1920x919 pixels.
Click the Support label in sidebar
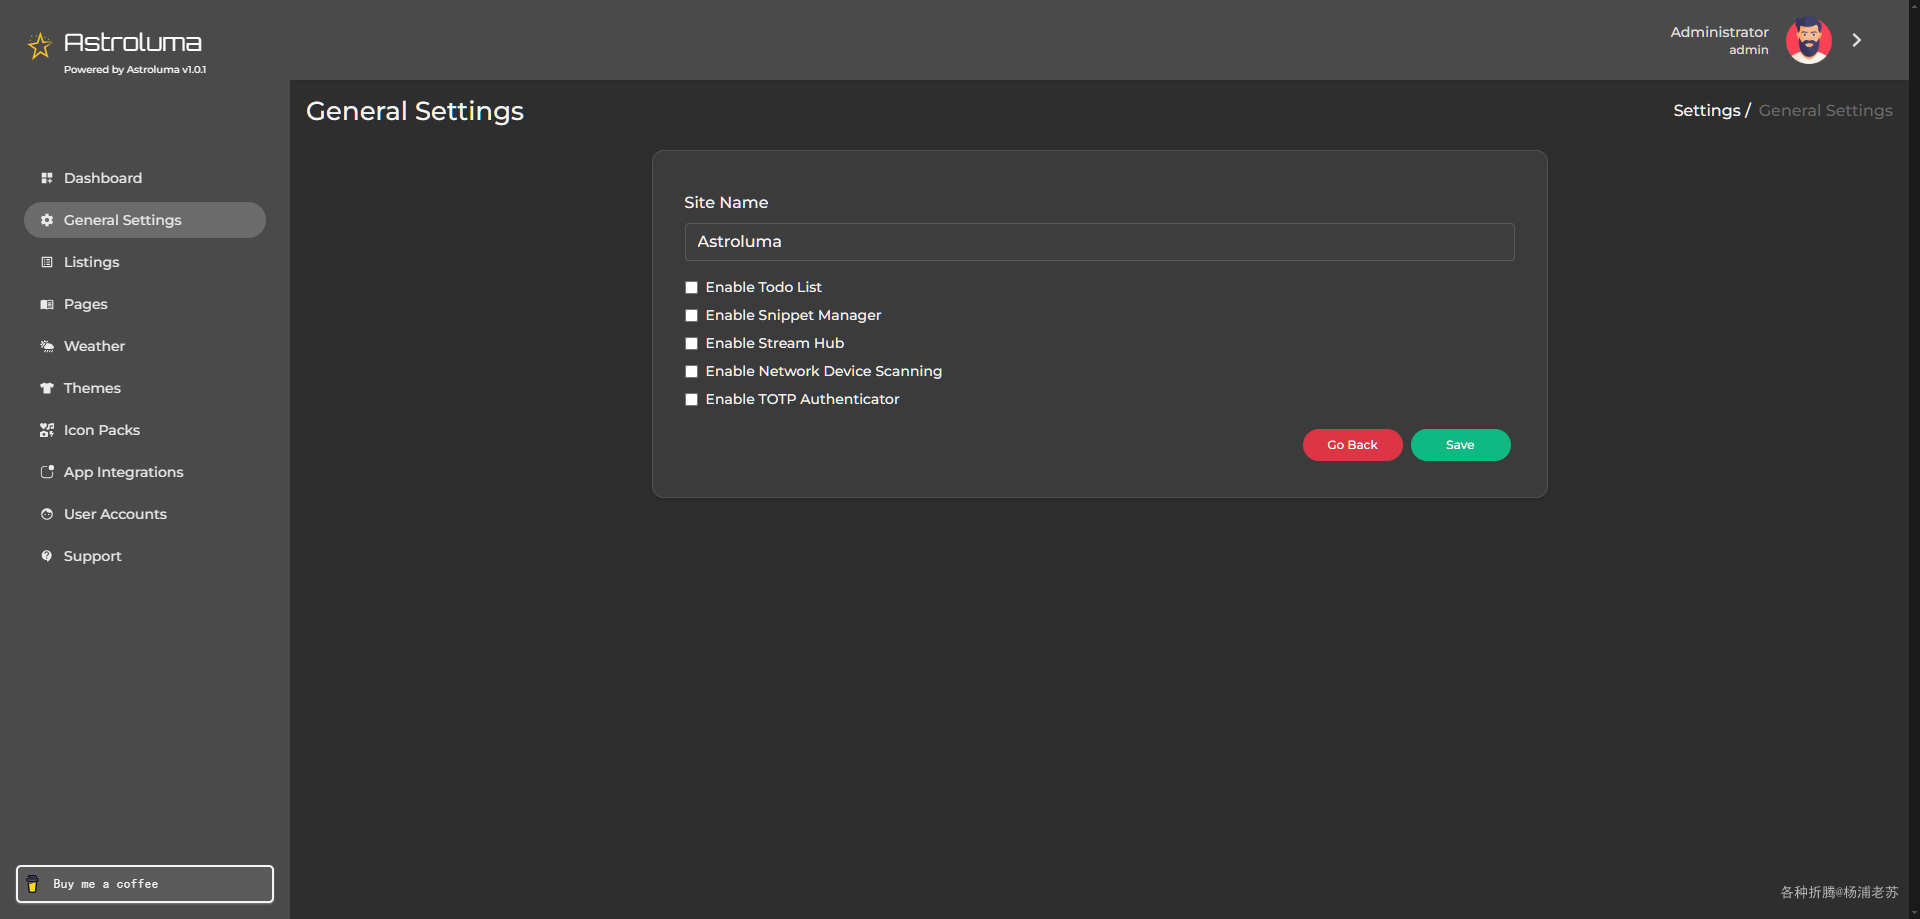tap(93, 556)
